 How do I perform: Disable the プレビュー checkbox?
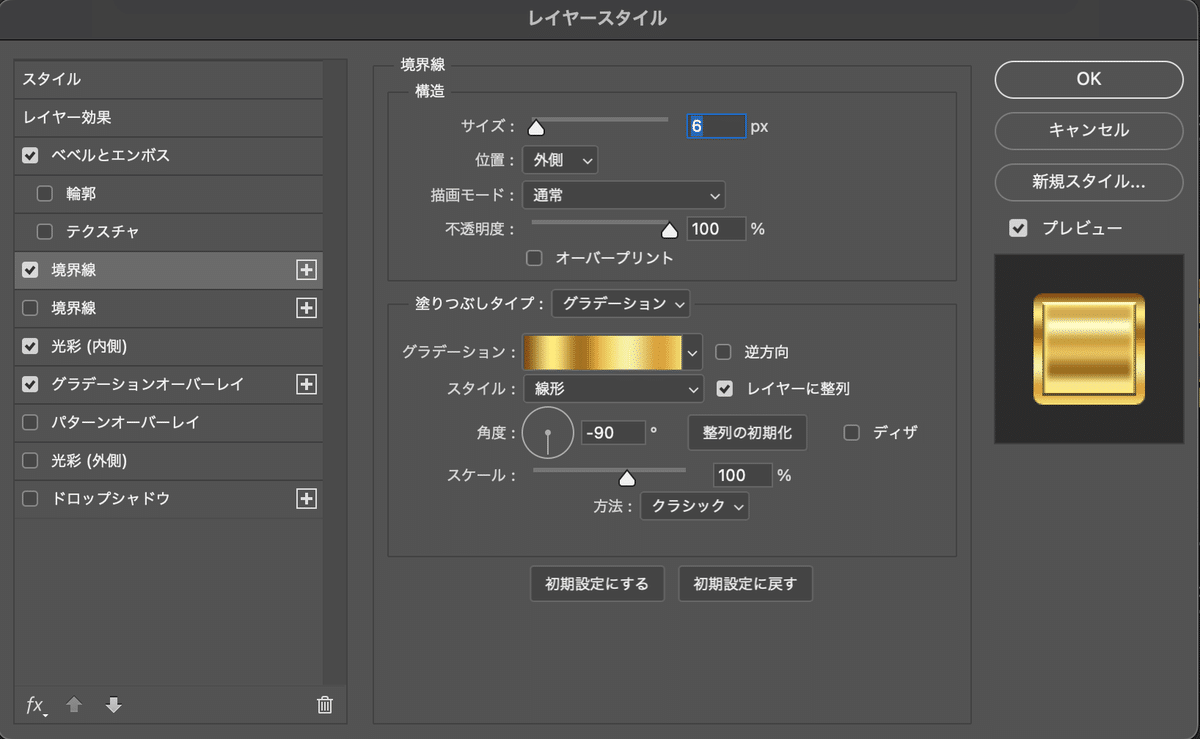click(x=1018, y=227)
